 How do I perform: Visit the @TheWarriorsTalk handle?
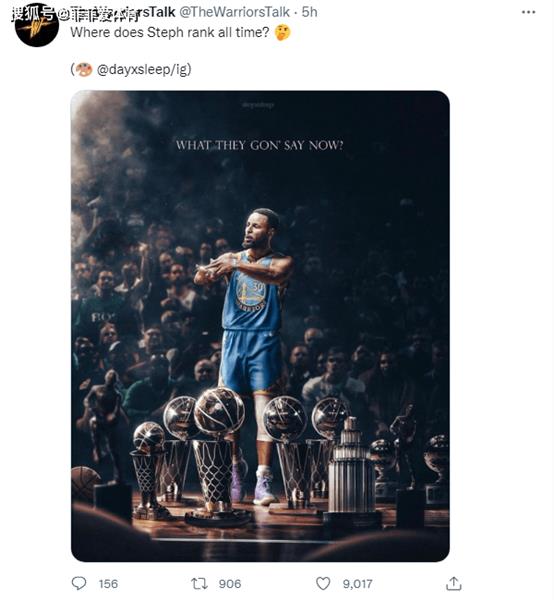(235, 12)
